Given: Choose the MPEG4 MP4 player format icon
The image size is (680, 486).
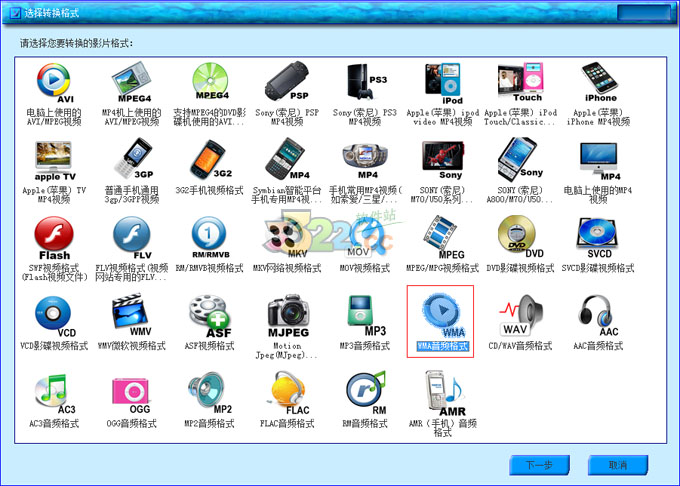Looking at the screenshot, I should click(x=131, y=82).
